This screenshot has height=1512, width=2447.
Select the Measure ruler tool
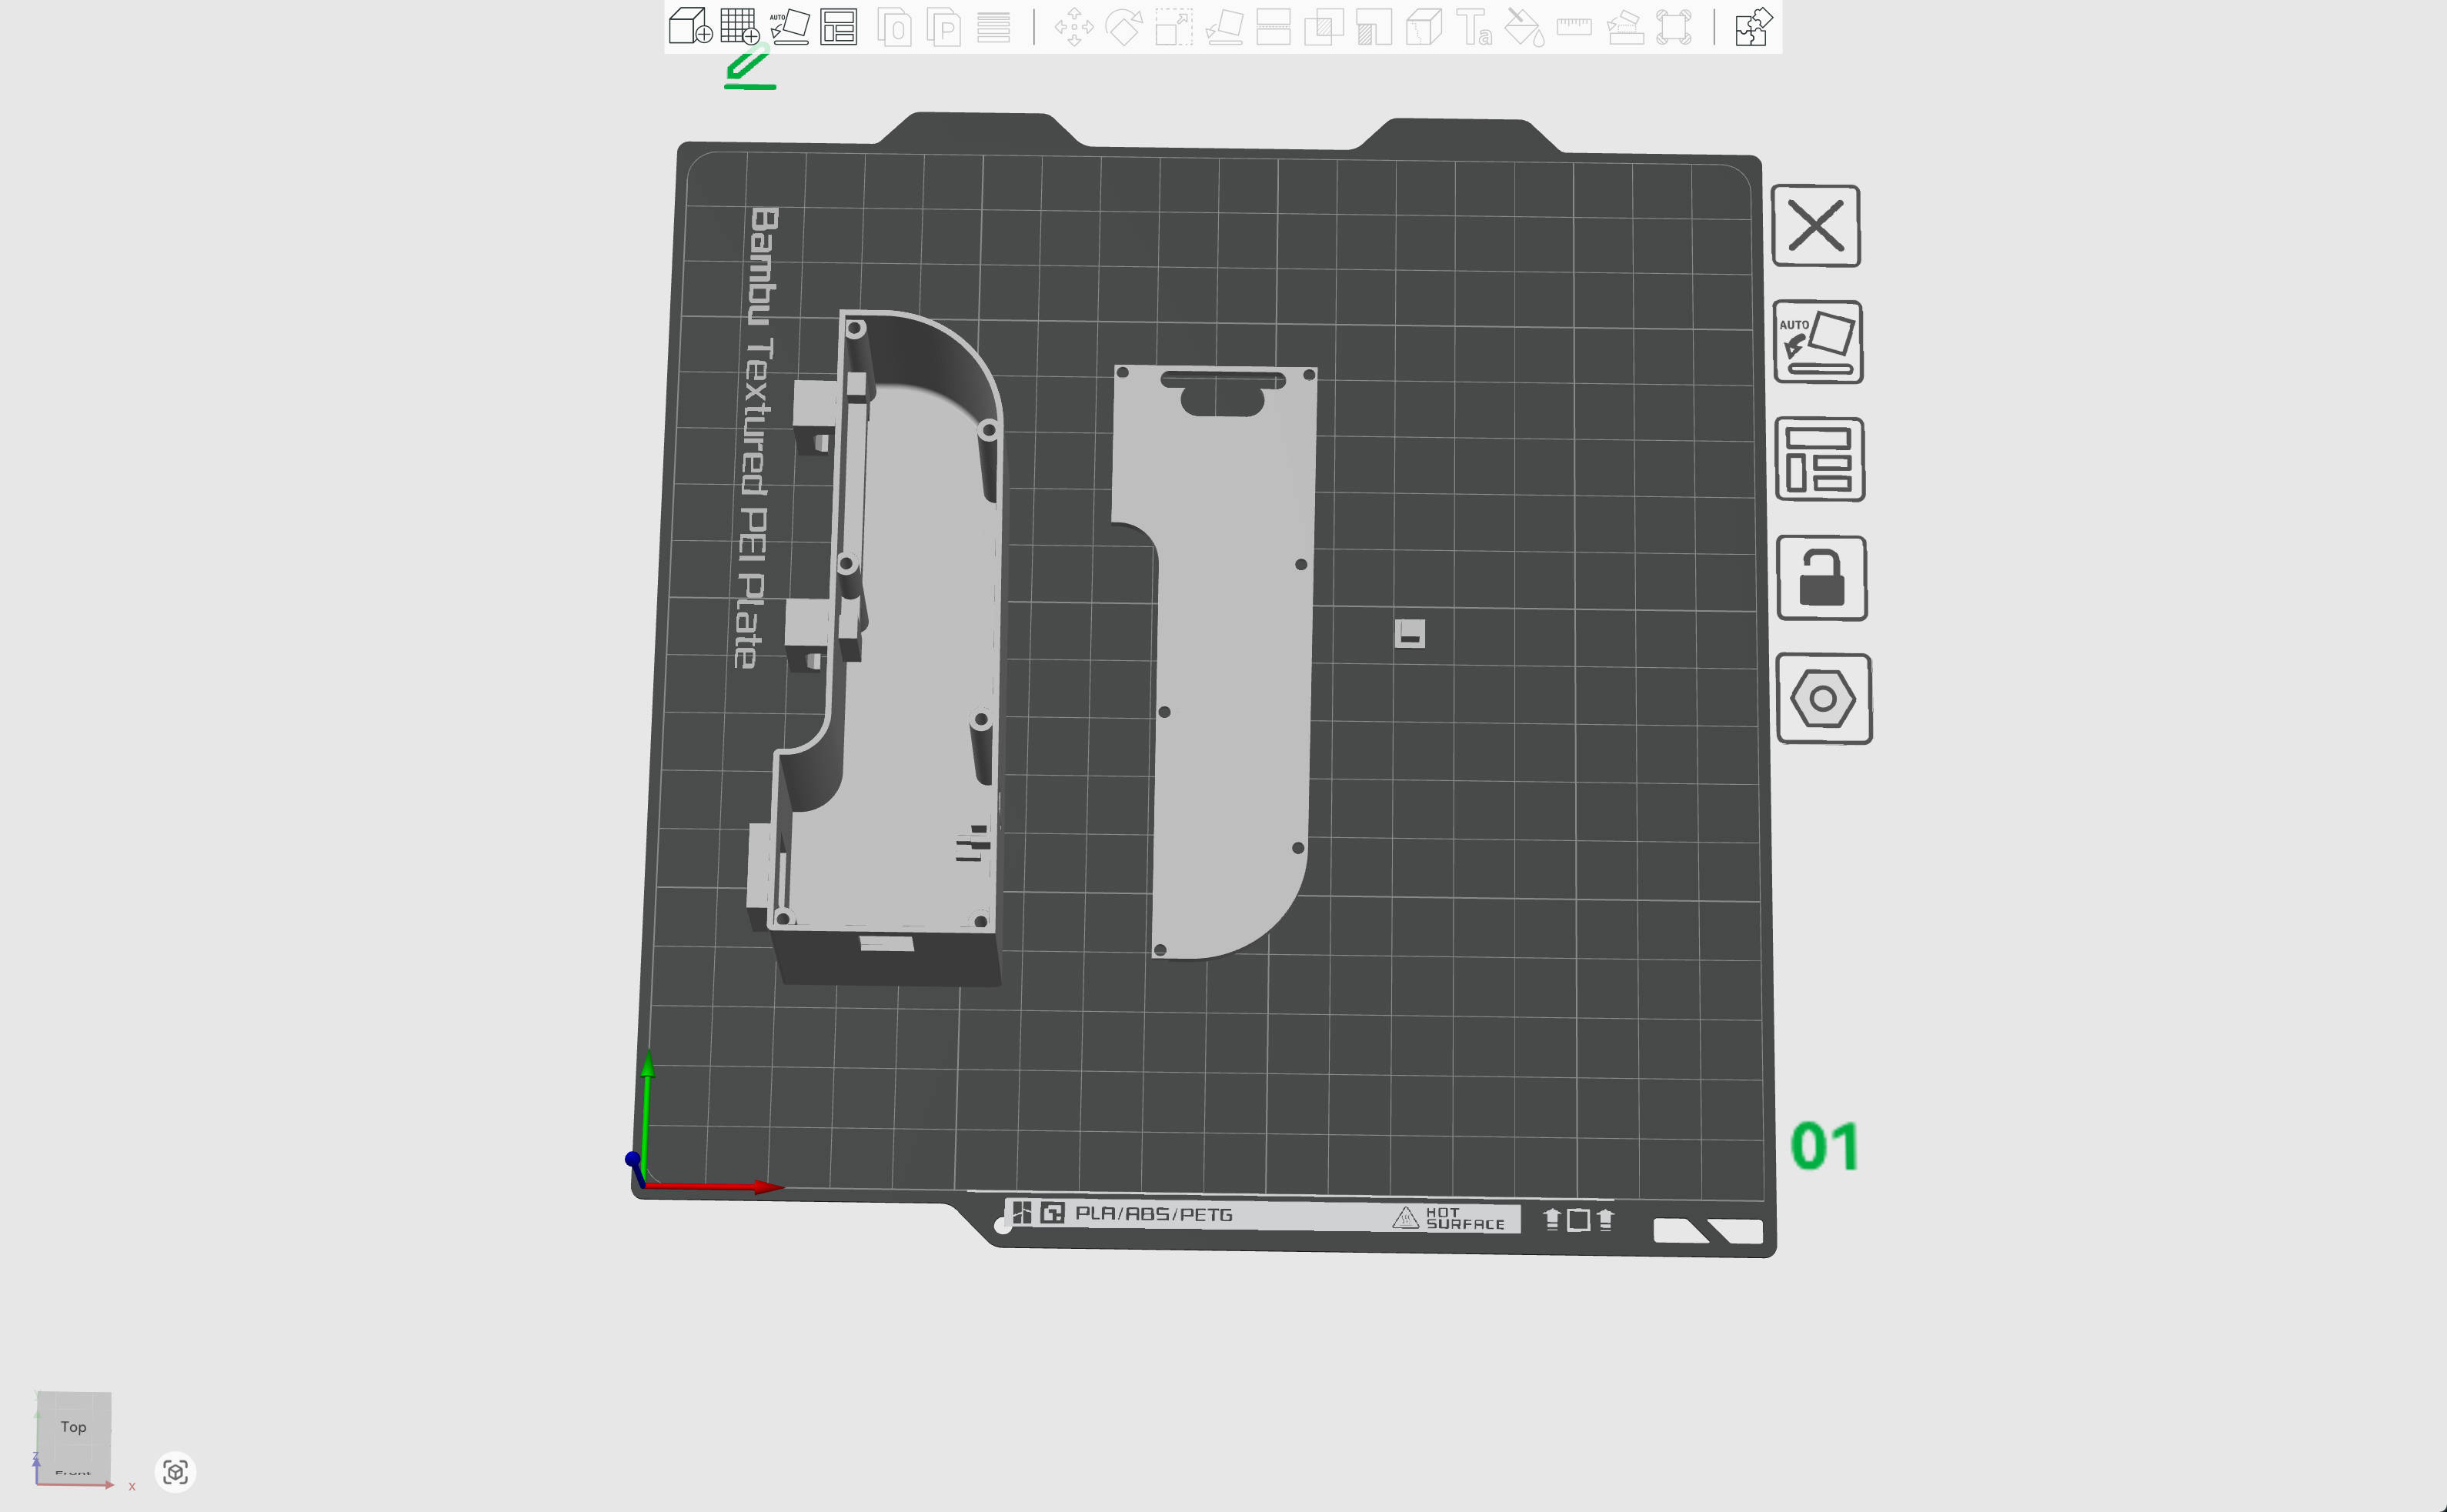1574,27
